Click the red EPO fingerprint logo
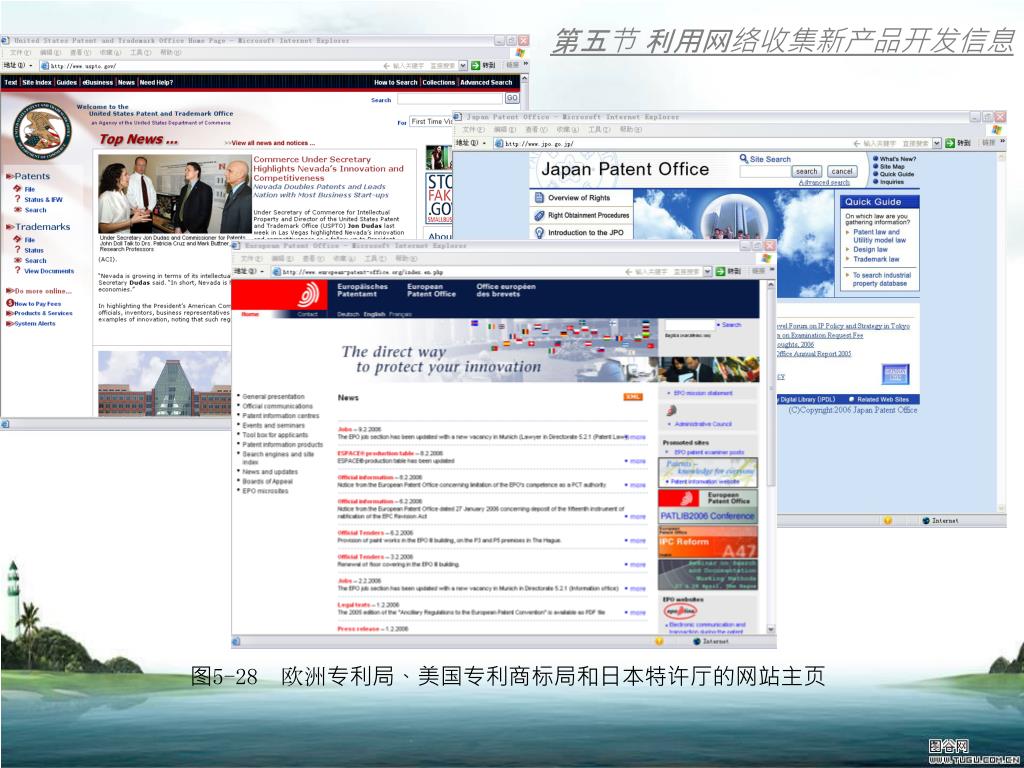The height and width of the screenshot is (768, 1024). (x=308, y=295)
